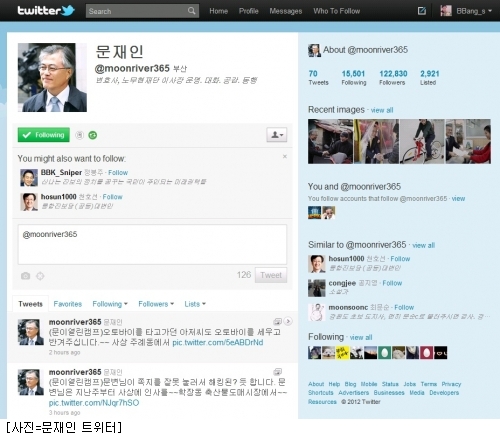The height and width of the screenshot is (439, 500).
Task: Follow moonsoonc in Similar list
Action: (404, 307)
